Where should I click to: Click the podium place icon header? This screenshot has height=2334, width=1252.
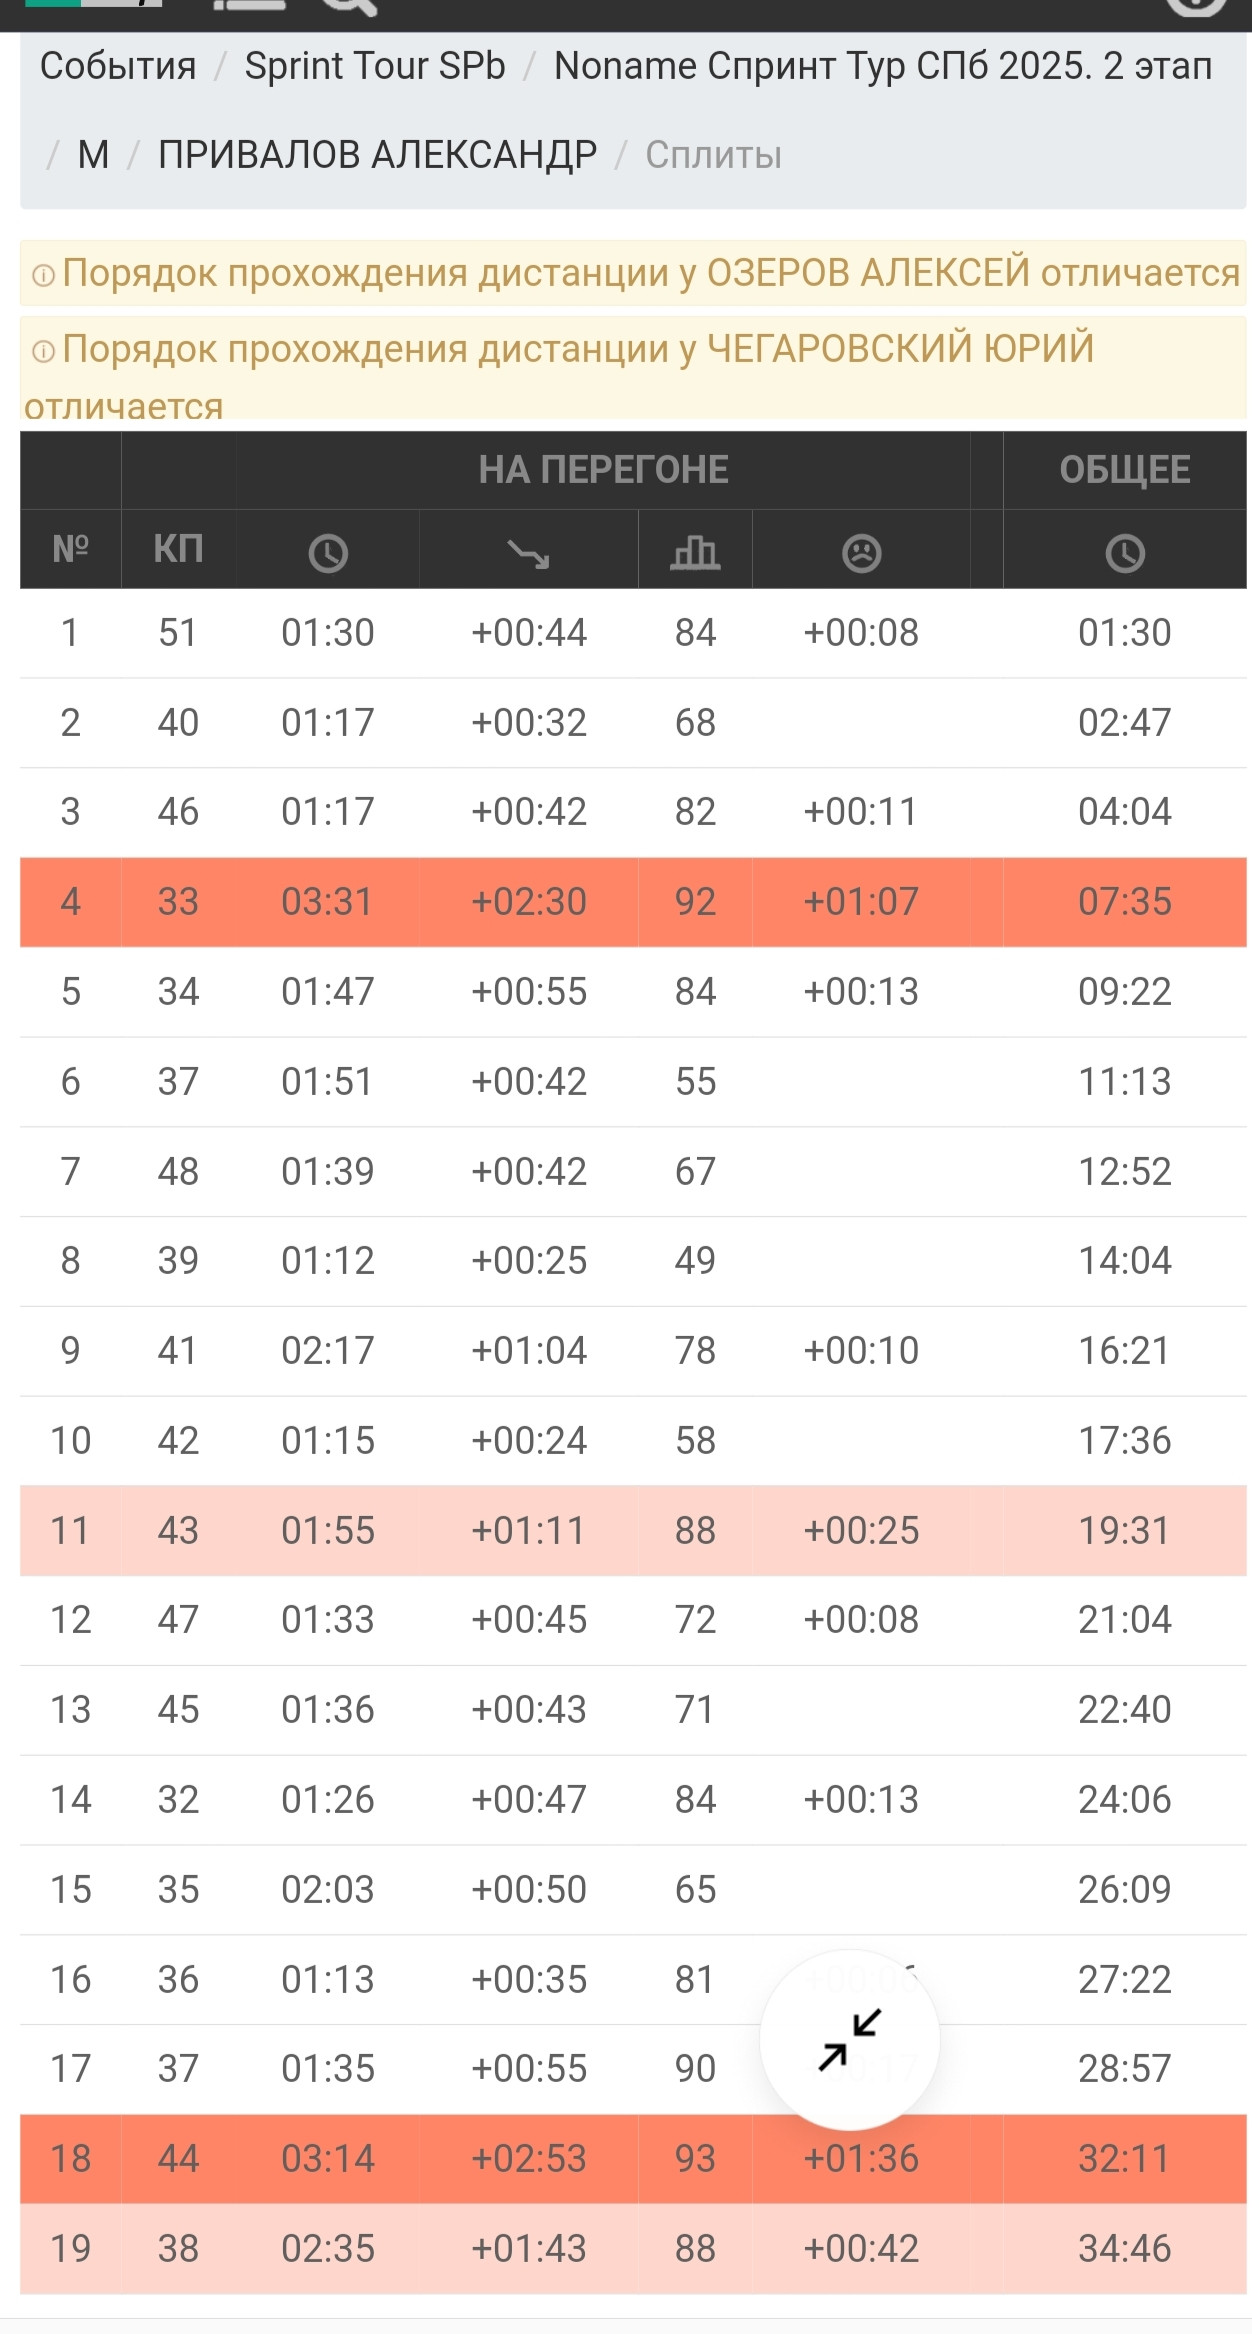click(695, 552)
